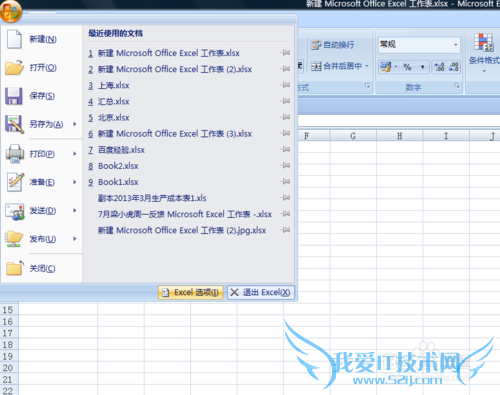Click the increase decimal icon
Screen dimensions: 500x395
point(439,67)
